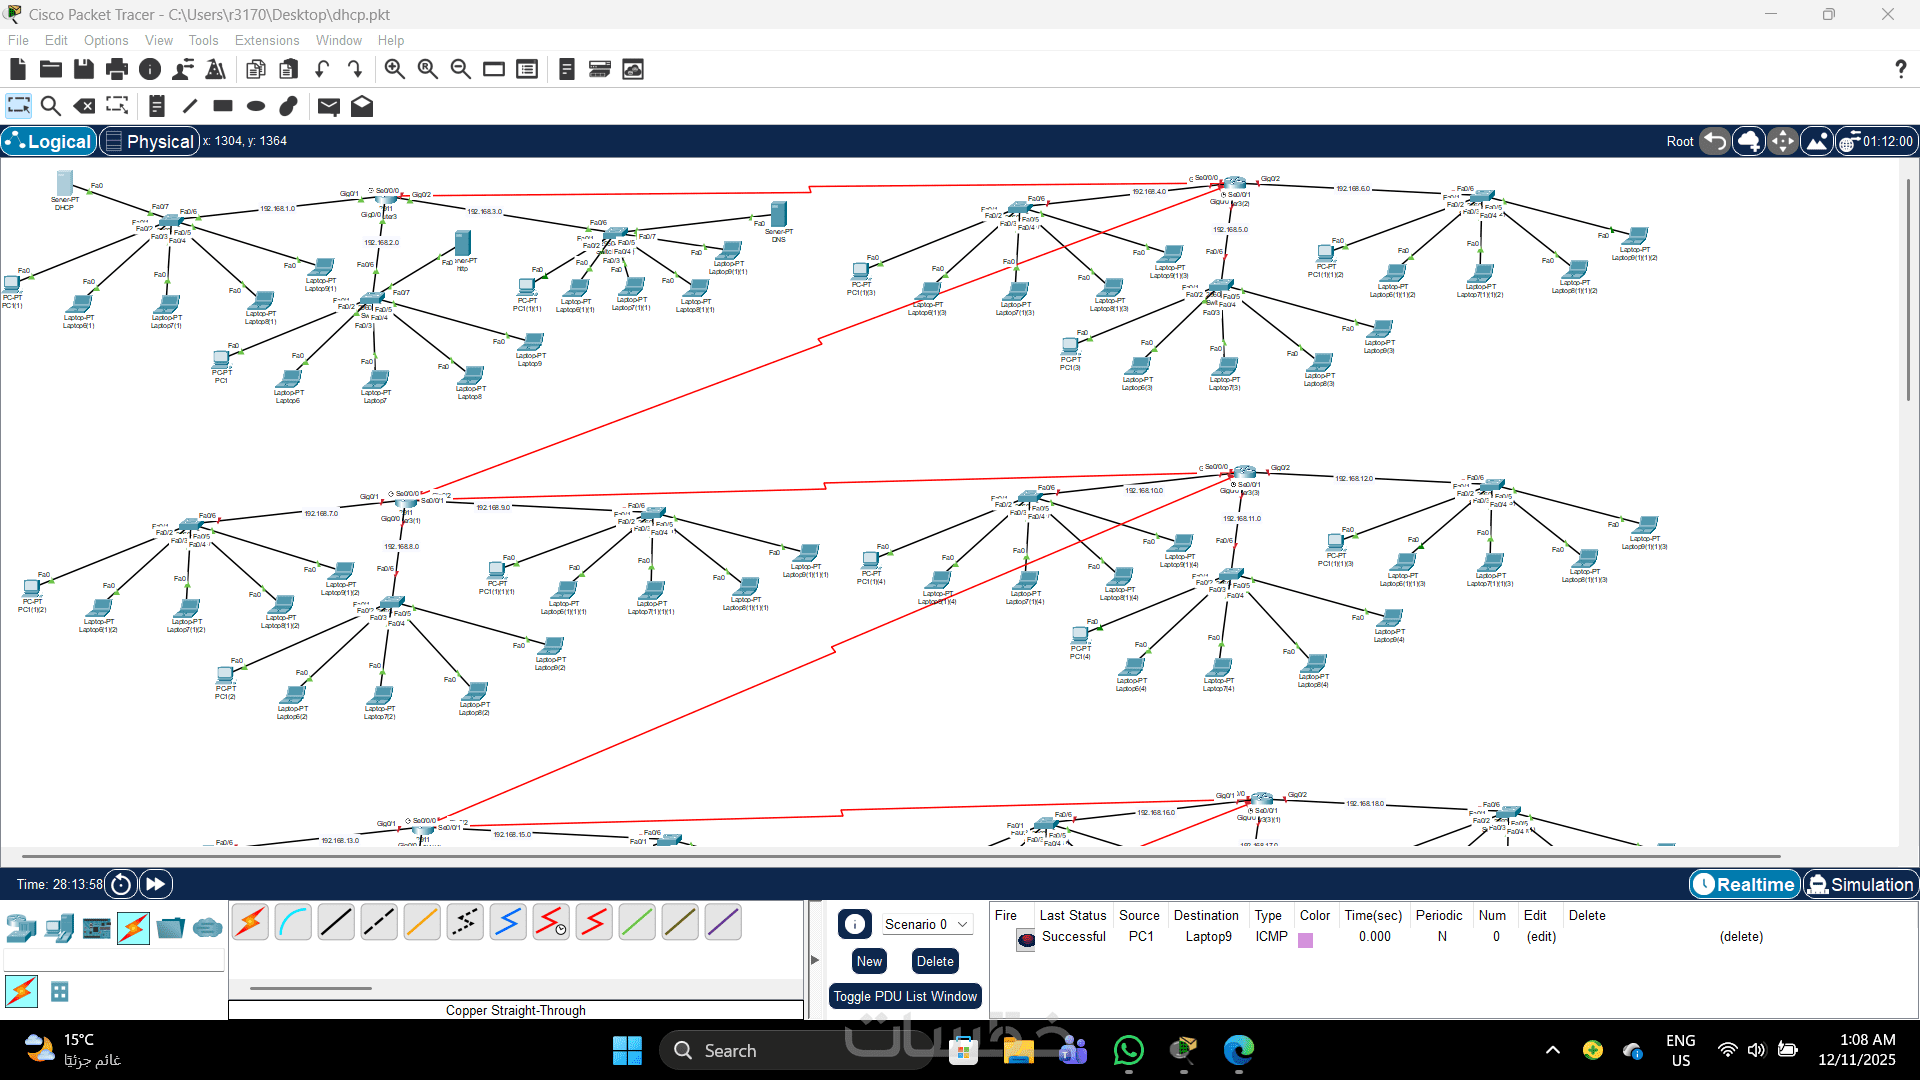
Task: Switch to Physical workspace view
Action: [150, 141]
